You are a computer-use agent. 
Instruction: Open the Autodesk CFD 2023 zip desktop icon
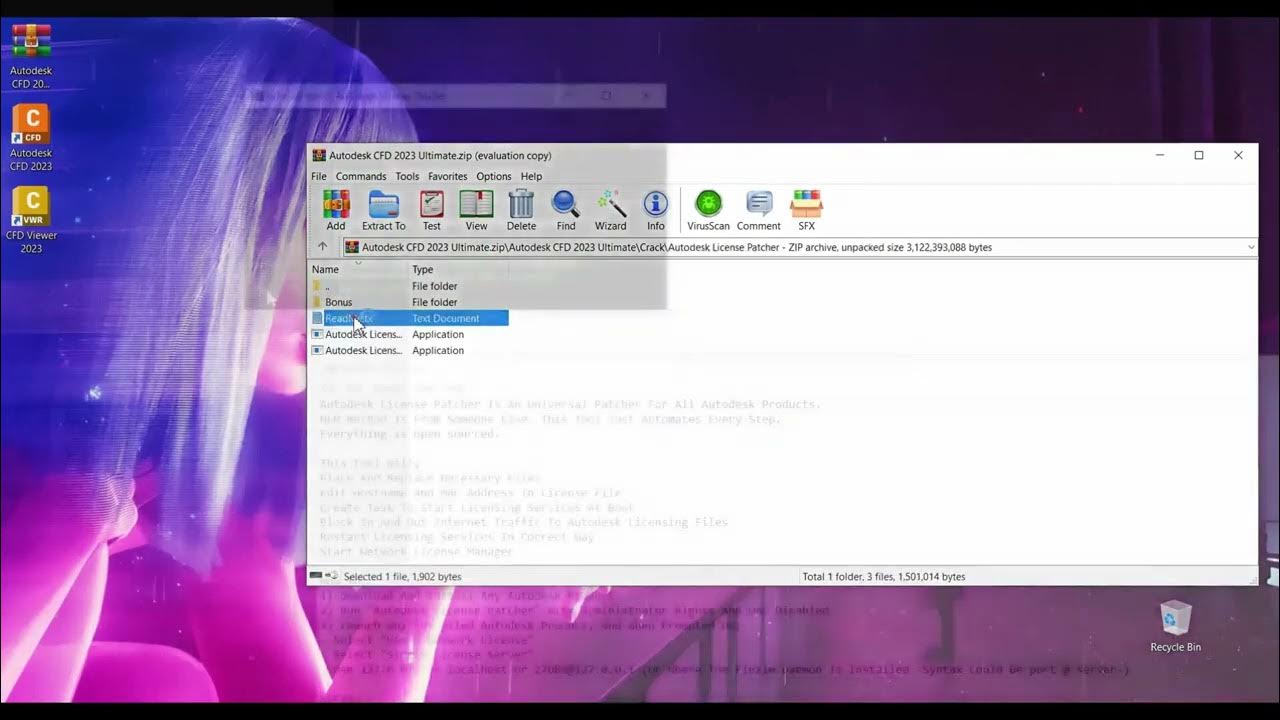(31, 56)
